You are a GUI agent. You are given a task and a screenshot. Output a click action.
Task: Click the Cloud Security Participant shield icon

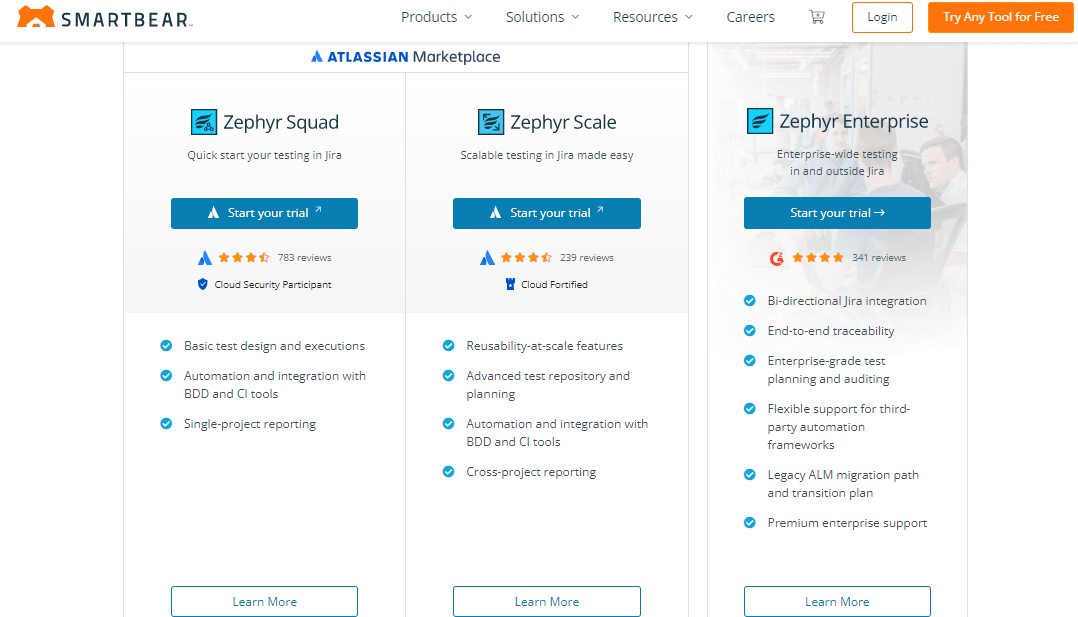click(203, 284)
